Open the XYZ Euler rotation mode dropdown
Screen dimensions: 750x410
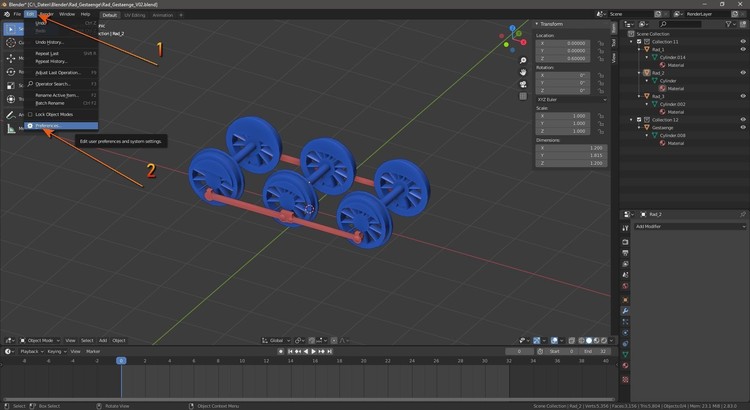click(571, 99)
